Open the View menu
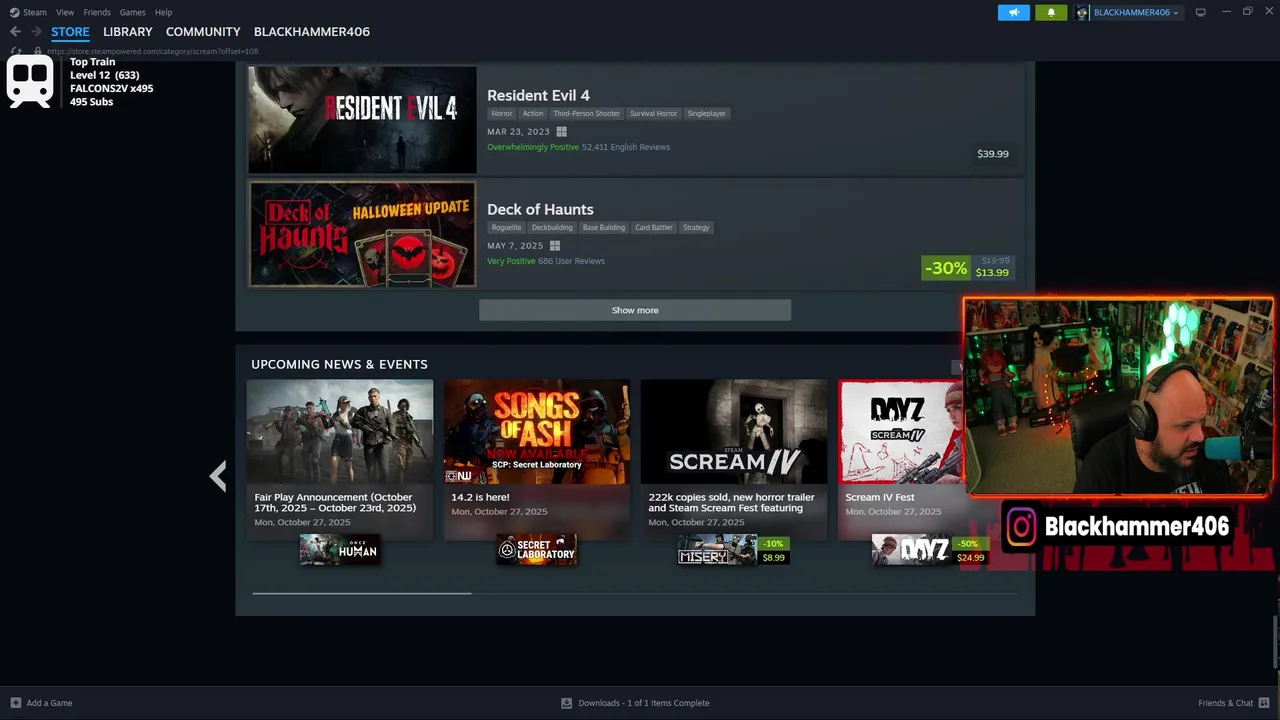1280x720 pixels. click(65, 12)
